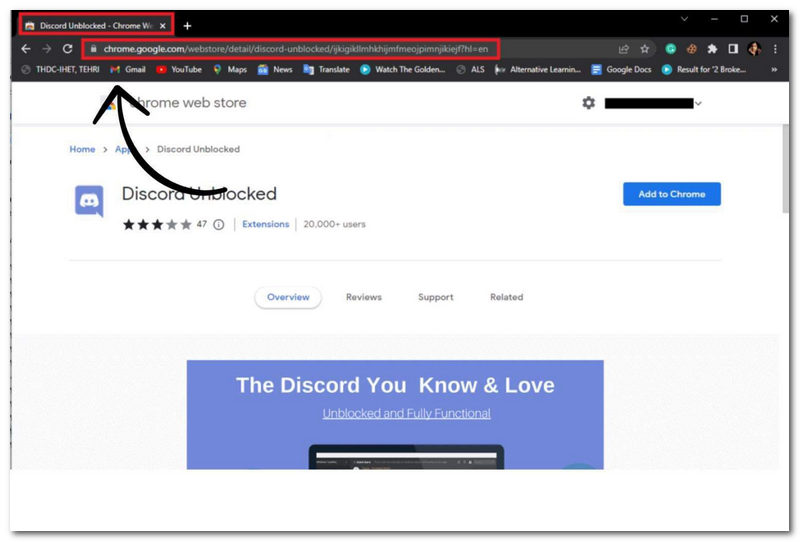Open the Alternative Learnin bookmark
The height and width of the screenshot is (542, 800).
click(538, 69)
